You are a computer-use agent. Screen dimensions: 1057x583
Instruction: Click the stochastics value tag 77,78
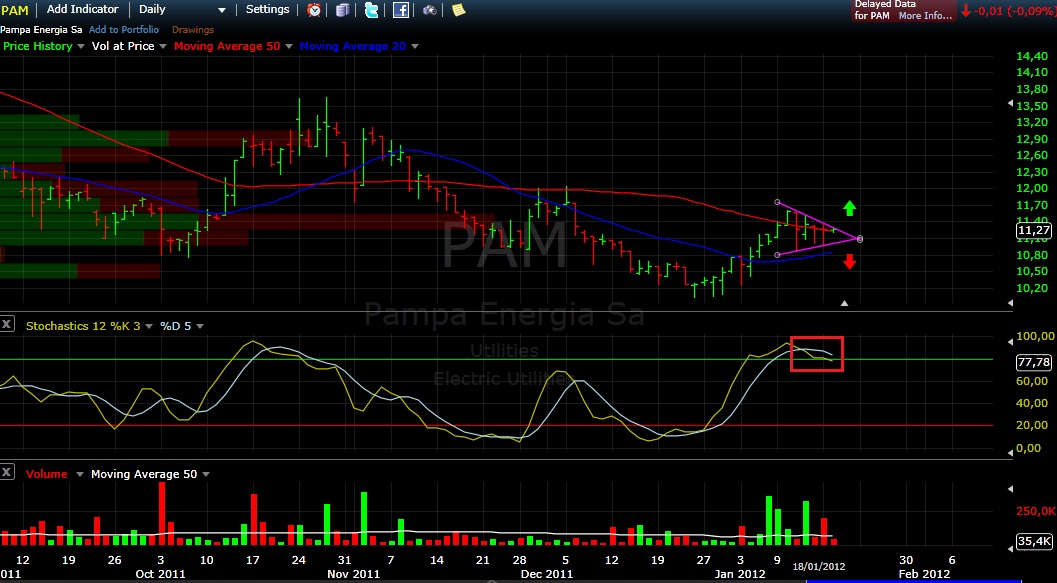1034,363
